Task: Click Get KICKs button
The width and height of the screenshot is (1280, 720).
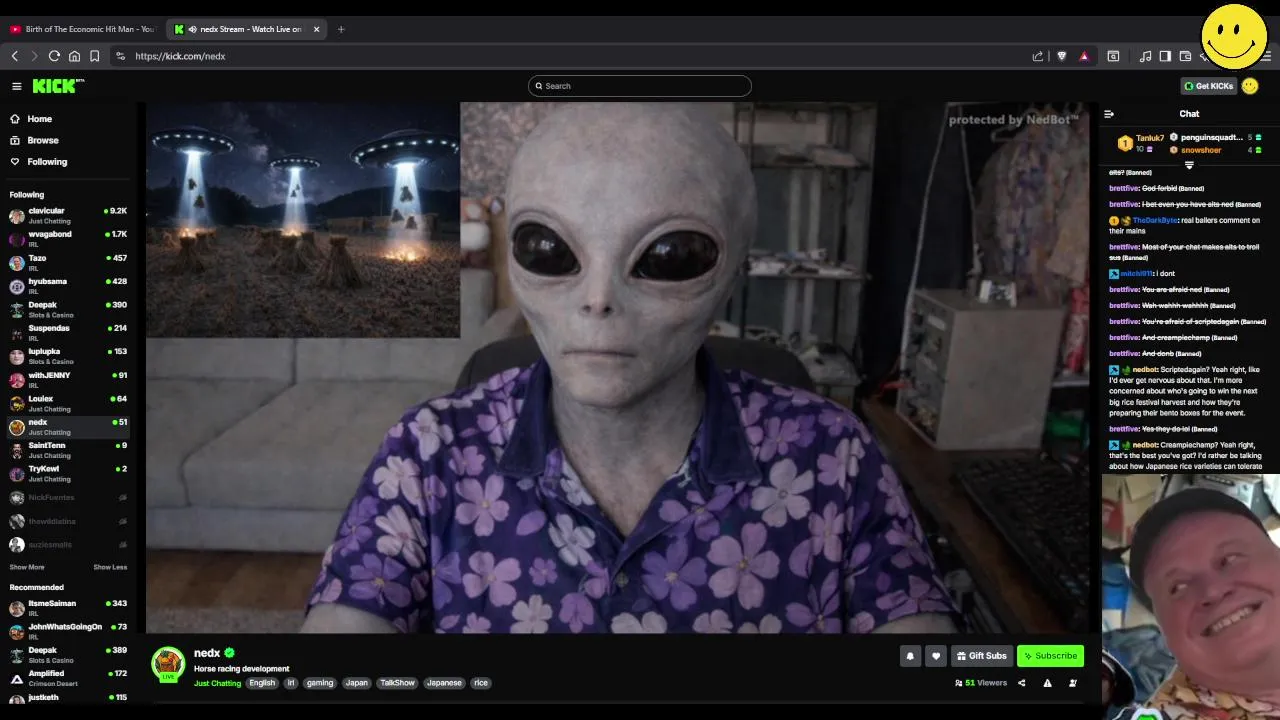Action: 1208,86
